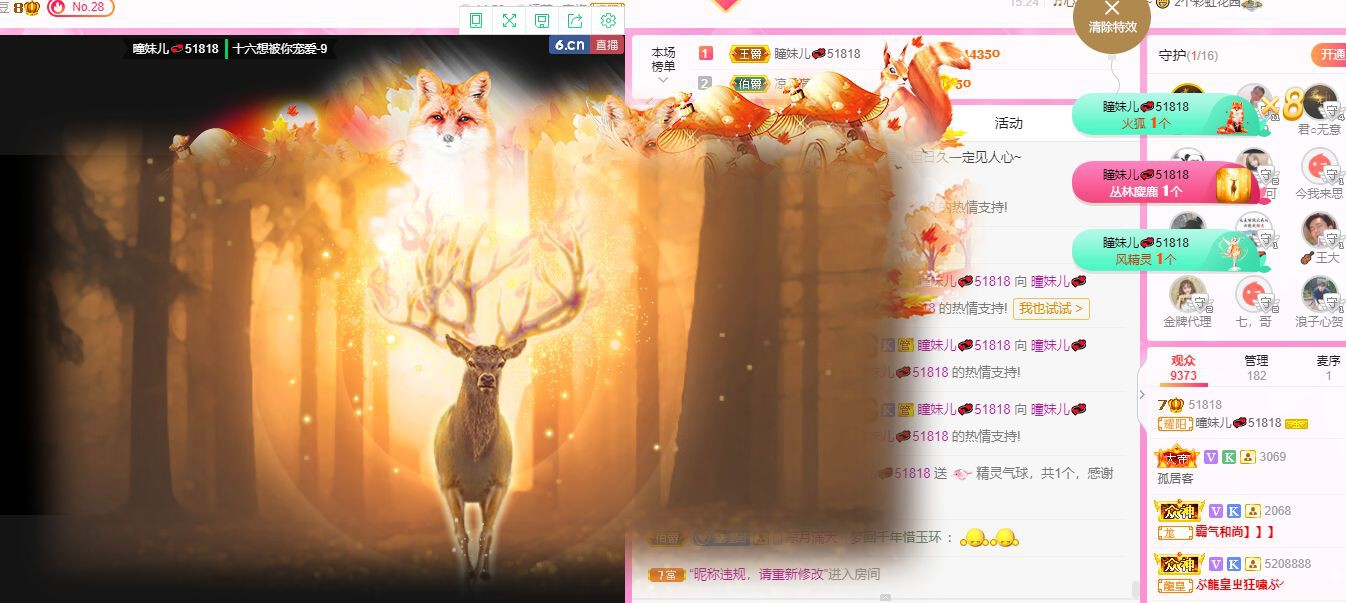Switch to the 管理 managers tab
The width and height of the screenshot is (1346, 603).
point(1256,367)
